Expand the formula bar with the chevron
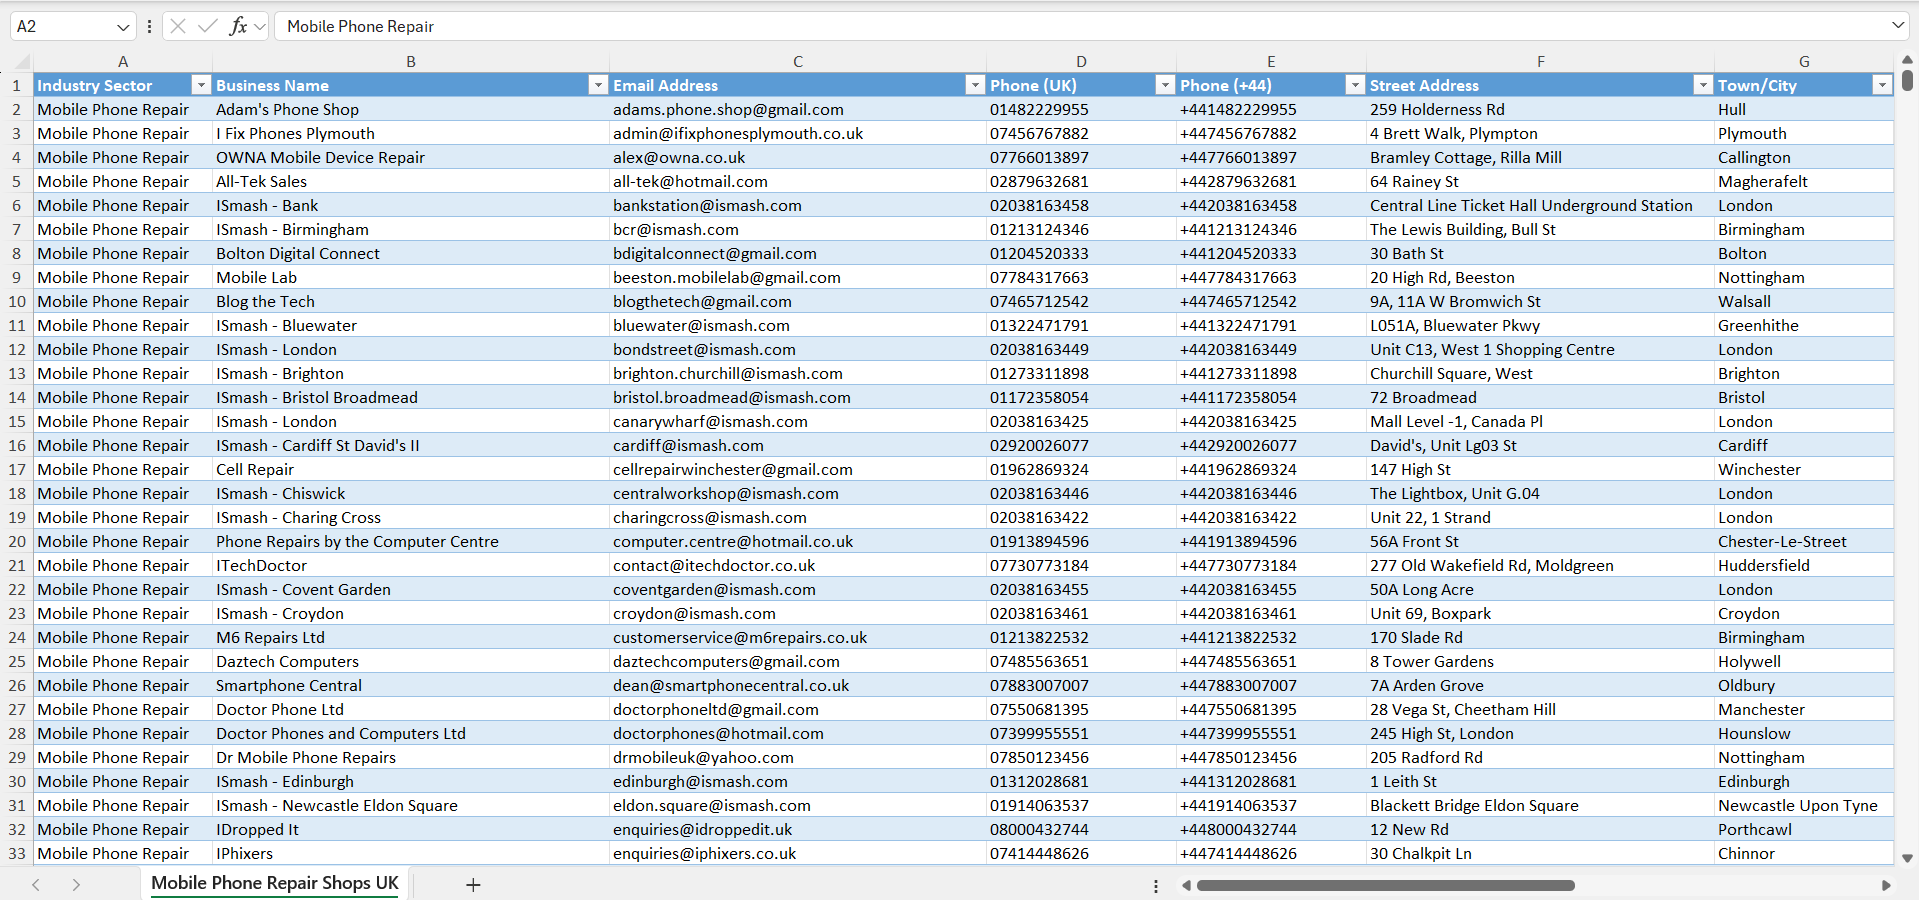Image resolution: width=1919 pixels, height=900 pixels. pyautogui.click(x=1898, y=26)
